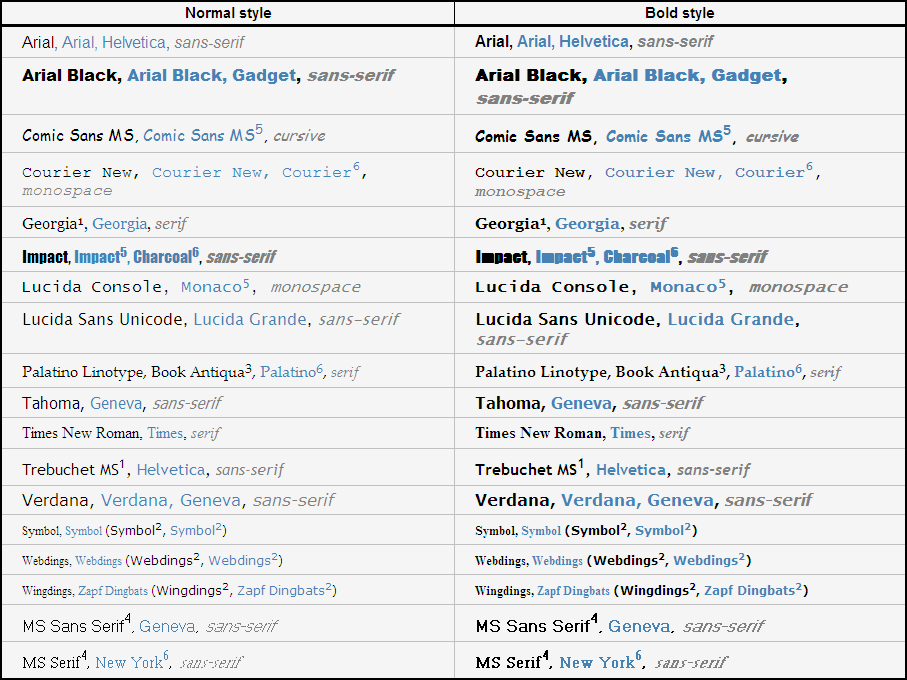Select the Monaco link in Normal column
Screen dimensions: 907x680
(210, 287)
